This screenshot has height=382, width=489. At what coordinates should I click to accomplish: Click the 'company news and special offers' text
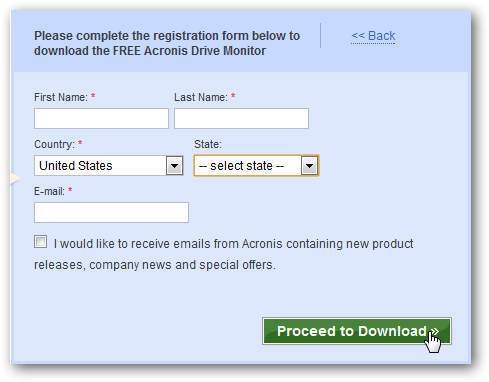point(182,265)
